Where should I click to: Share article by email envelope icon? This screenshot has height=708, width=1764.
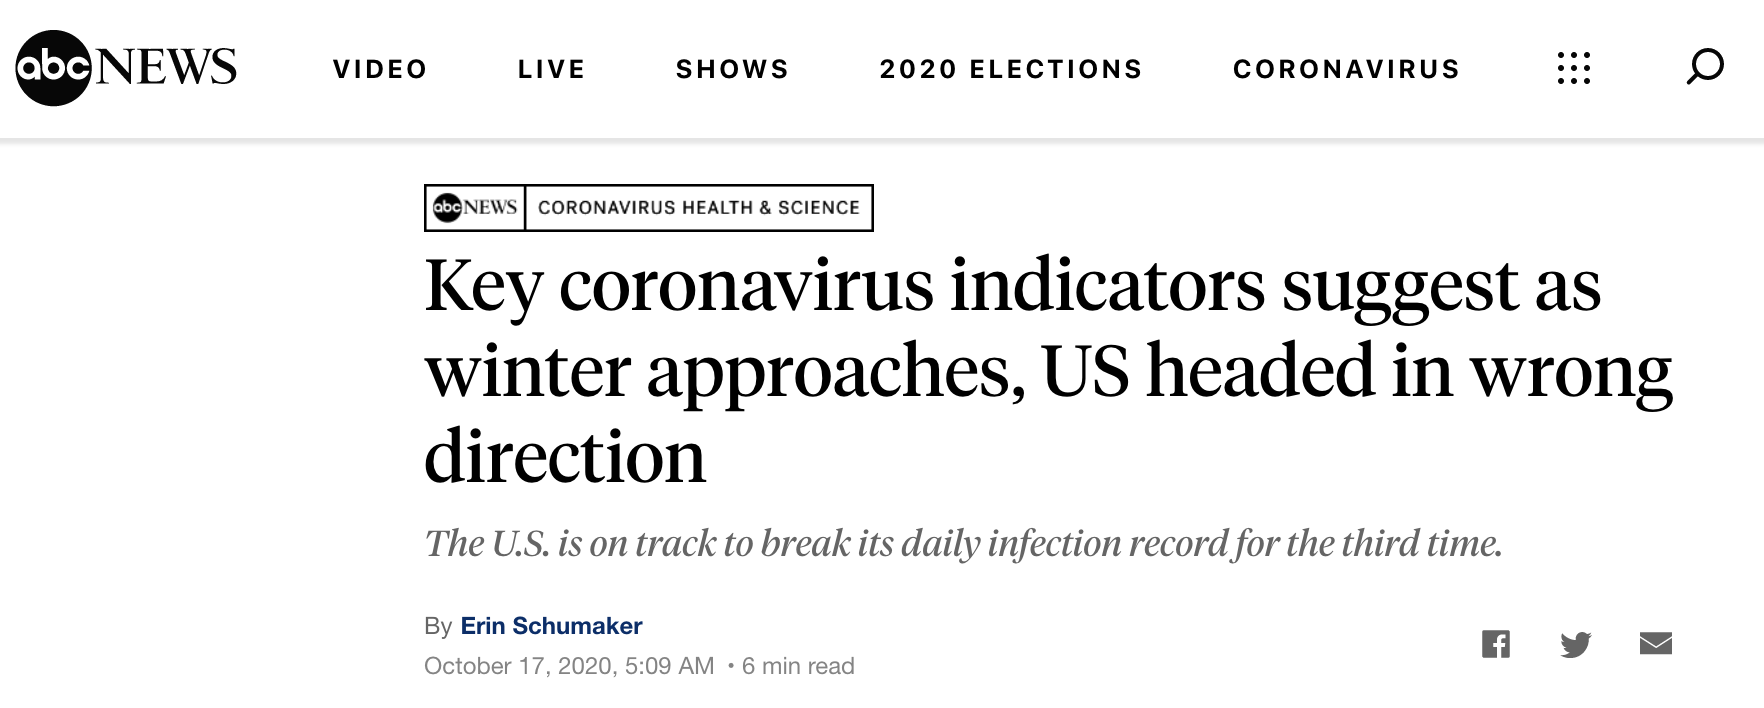[1655, 643]
